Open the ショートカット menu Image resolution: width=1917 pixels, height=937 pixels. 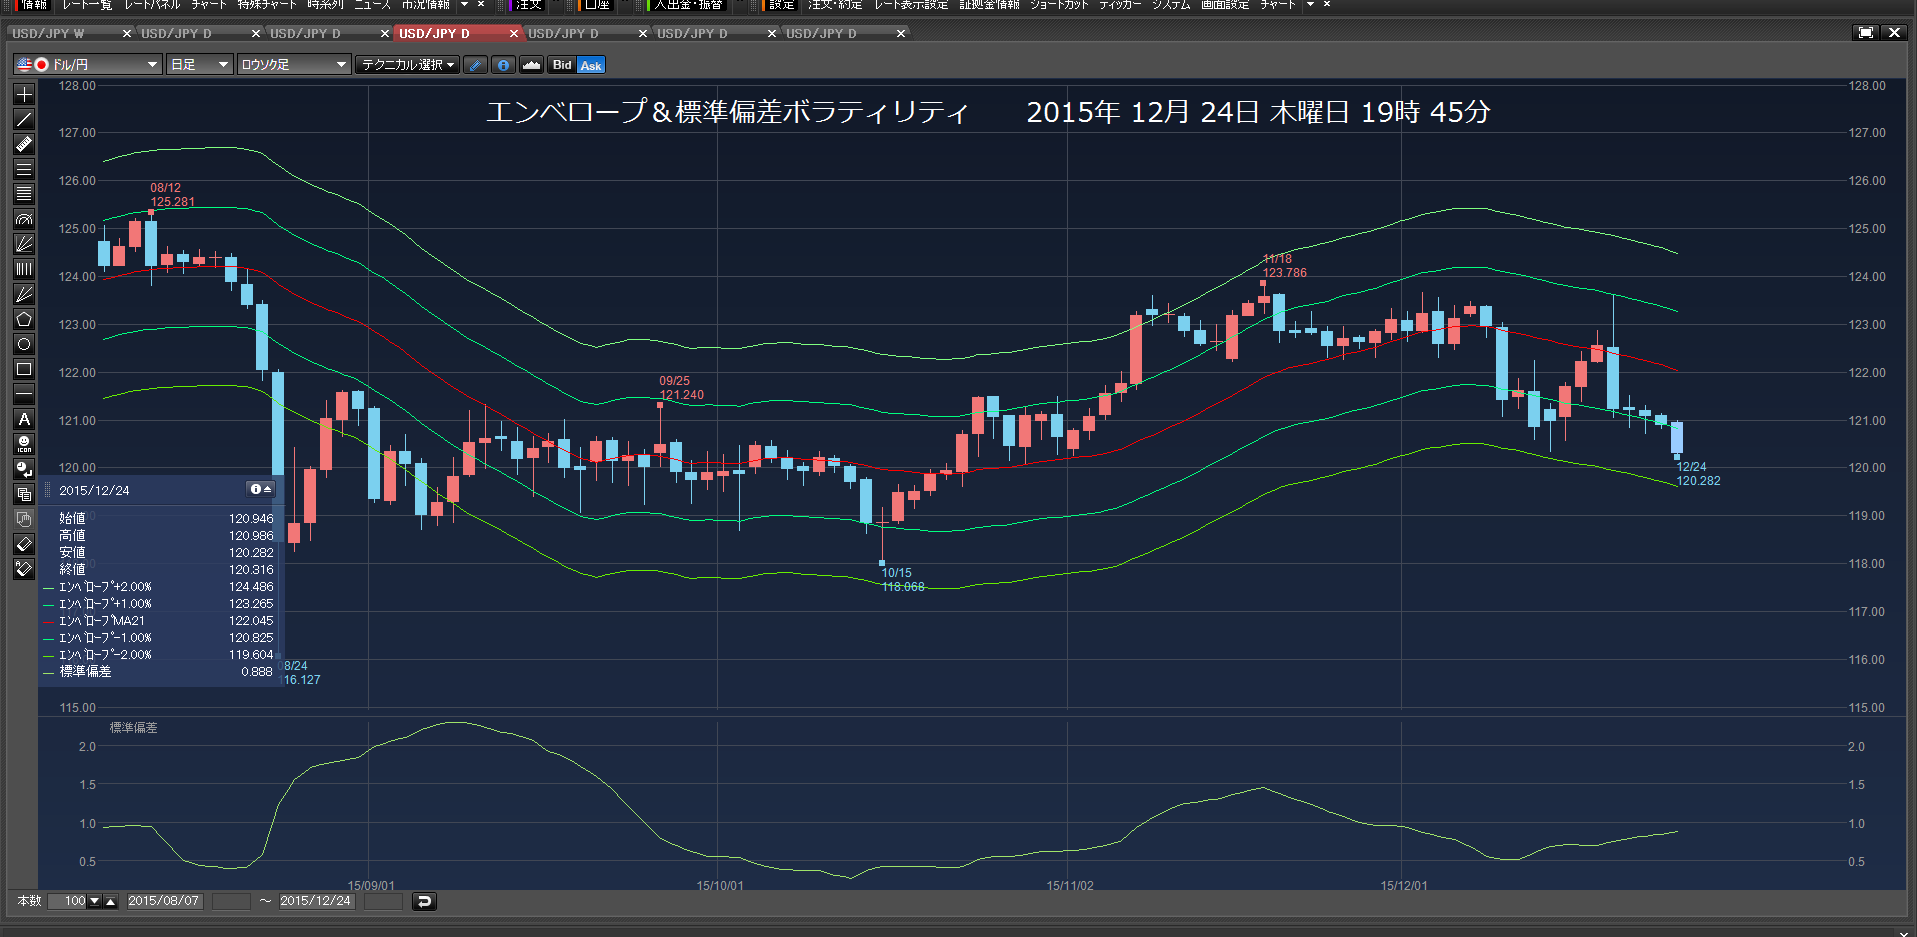tap(1059, 5)
